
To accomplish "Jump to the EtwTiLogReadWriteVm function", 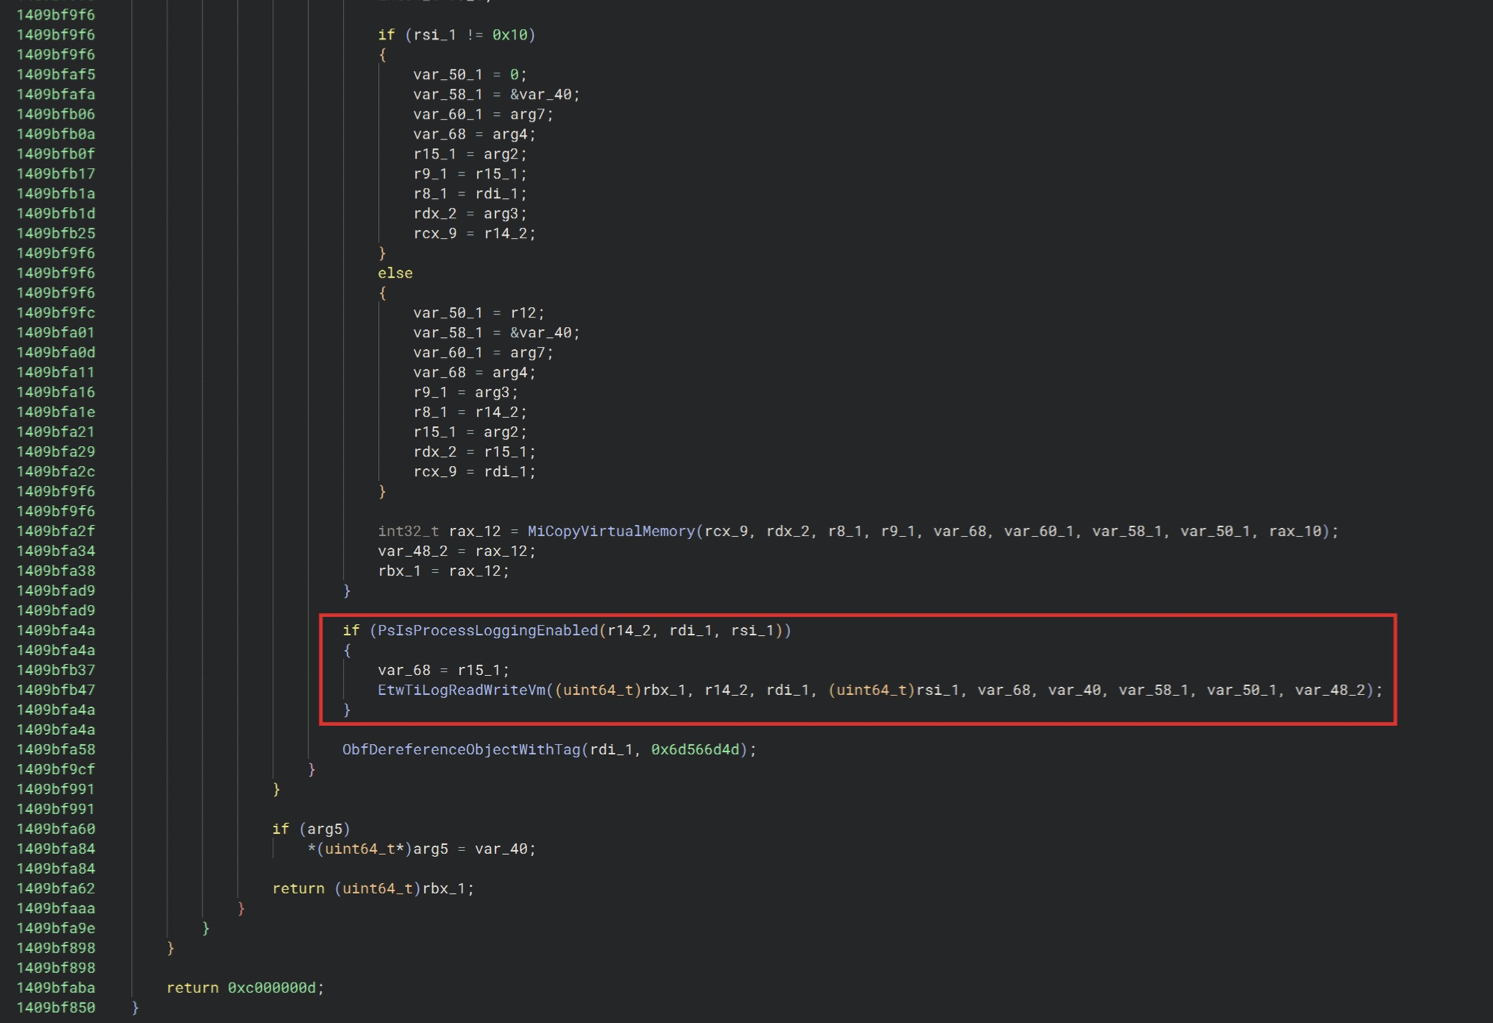I will point(462,690).
